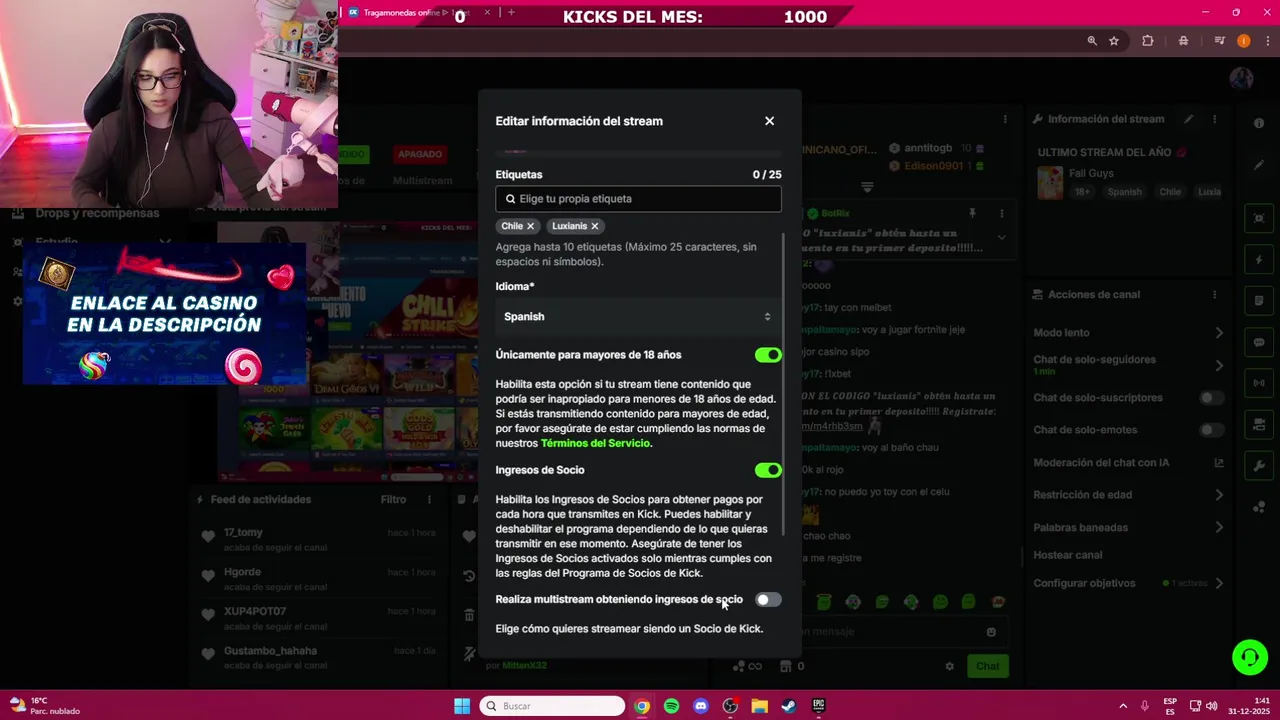The height and width of the screenshot is (720, 1280).
Task: Expand Configurar objetivos
Action: point(1219,583)
